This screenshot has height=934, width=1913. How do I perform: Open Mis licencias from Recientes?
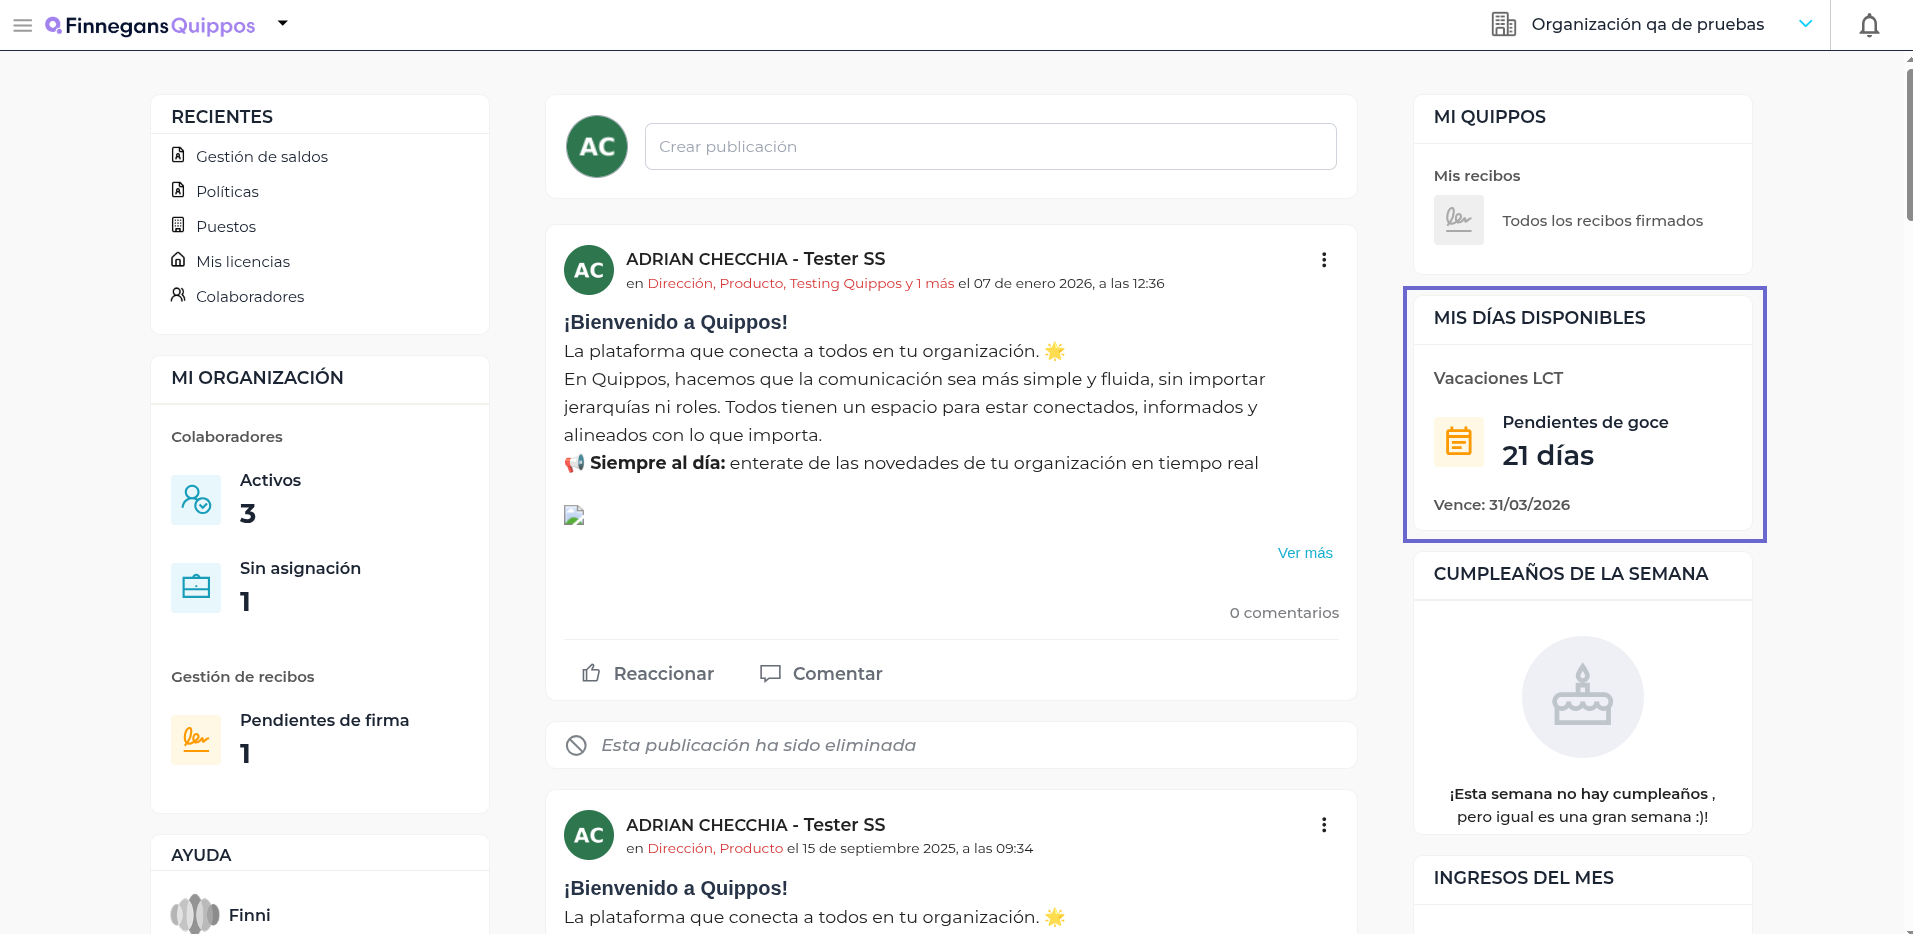pos(242,262)
